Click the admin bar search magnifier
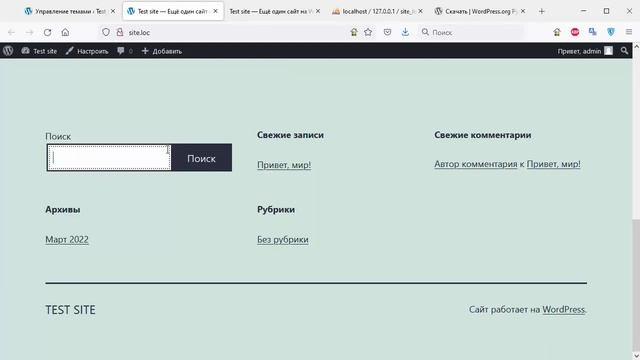 click(x=624, y=51)
